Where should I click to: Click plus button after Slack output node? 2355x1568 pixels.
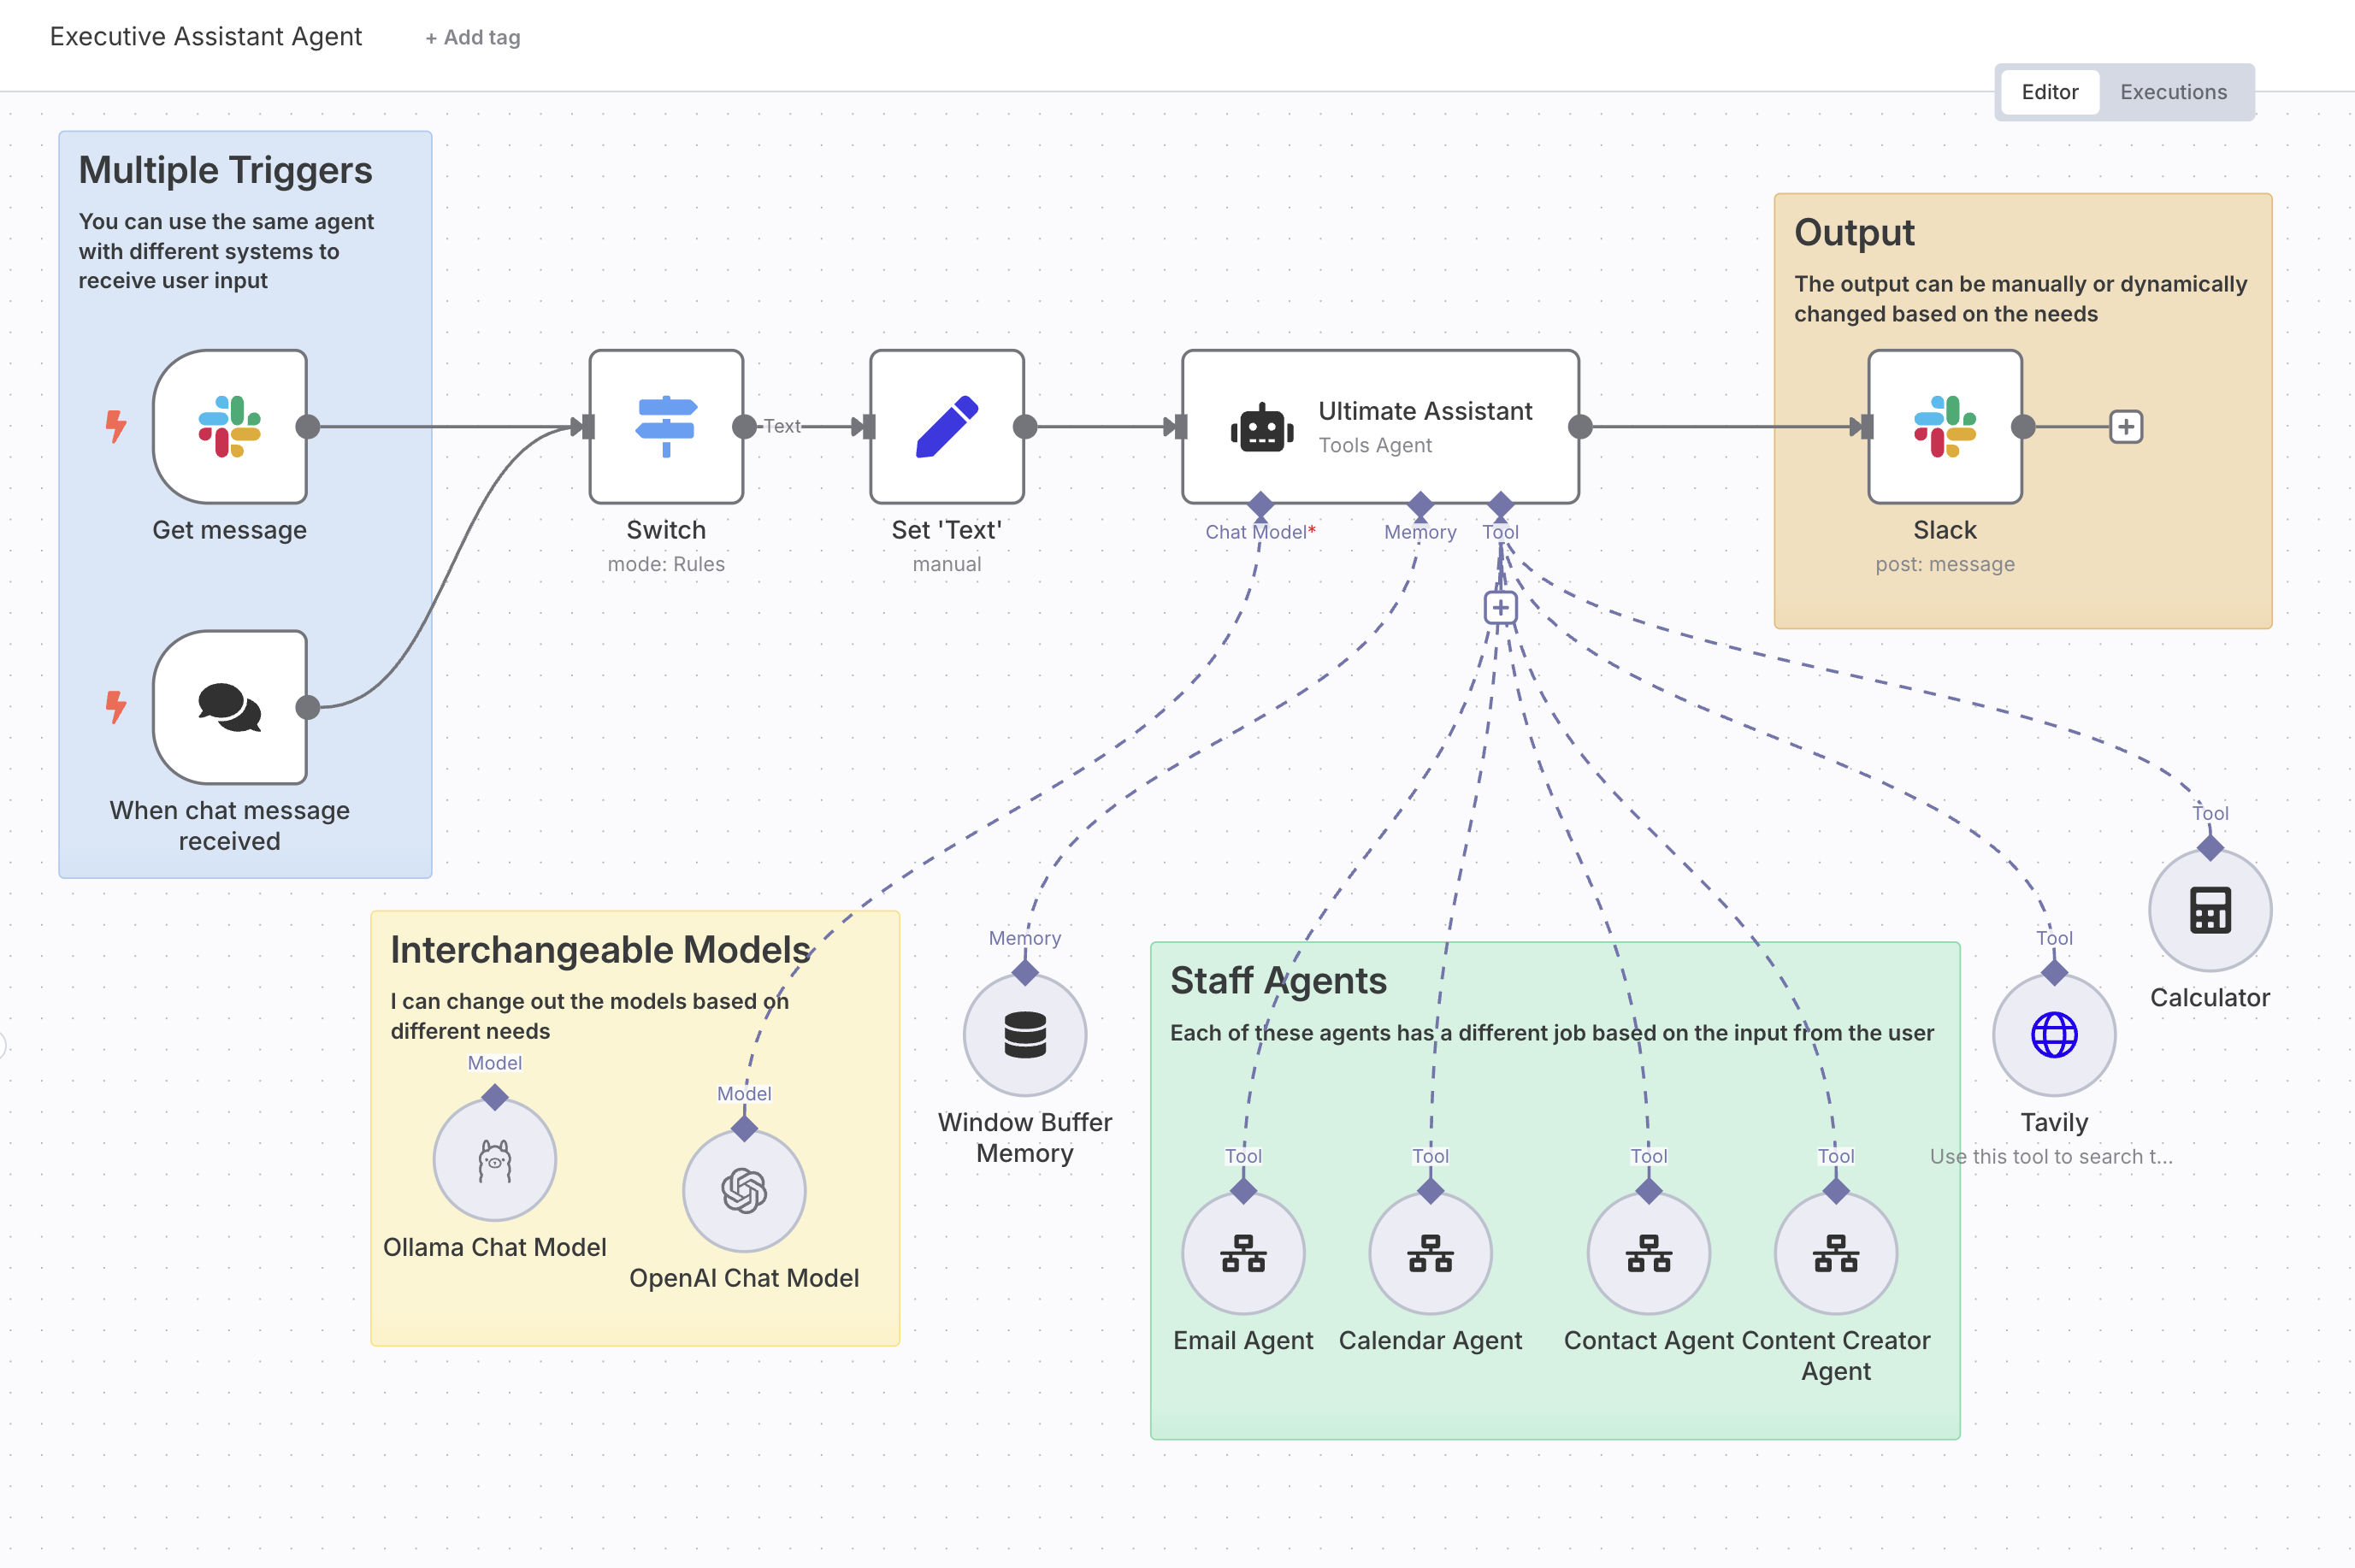(2125, 427)
